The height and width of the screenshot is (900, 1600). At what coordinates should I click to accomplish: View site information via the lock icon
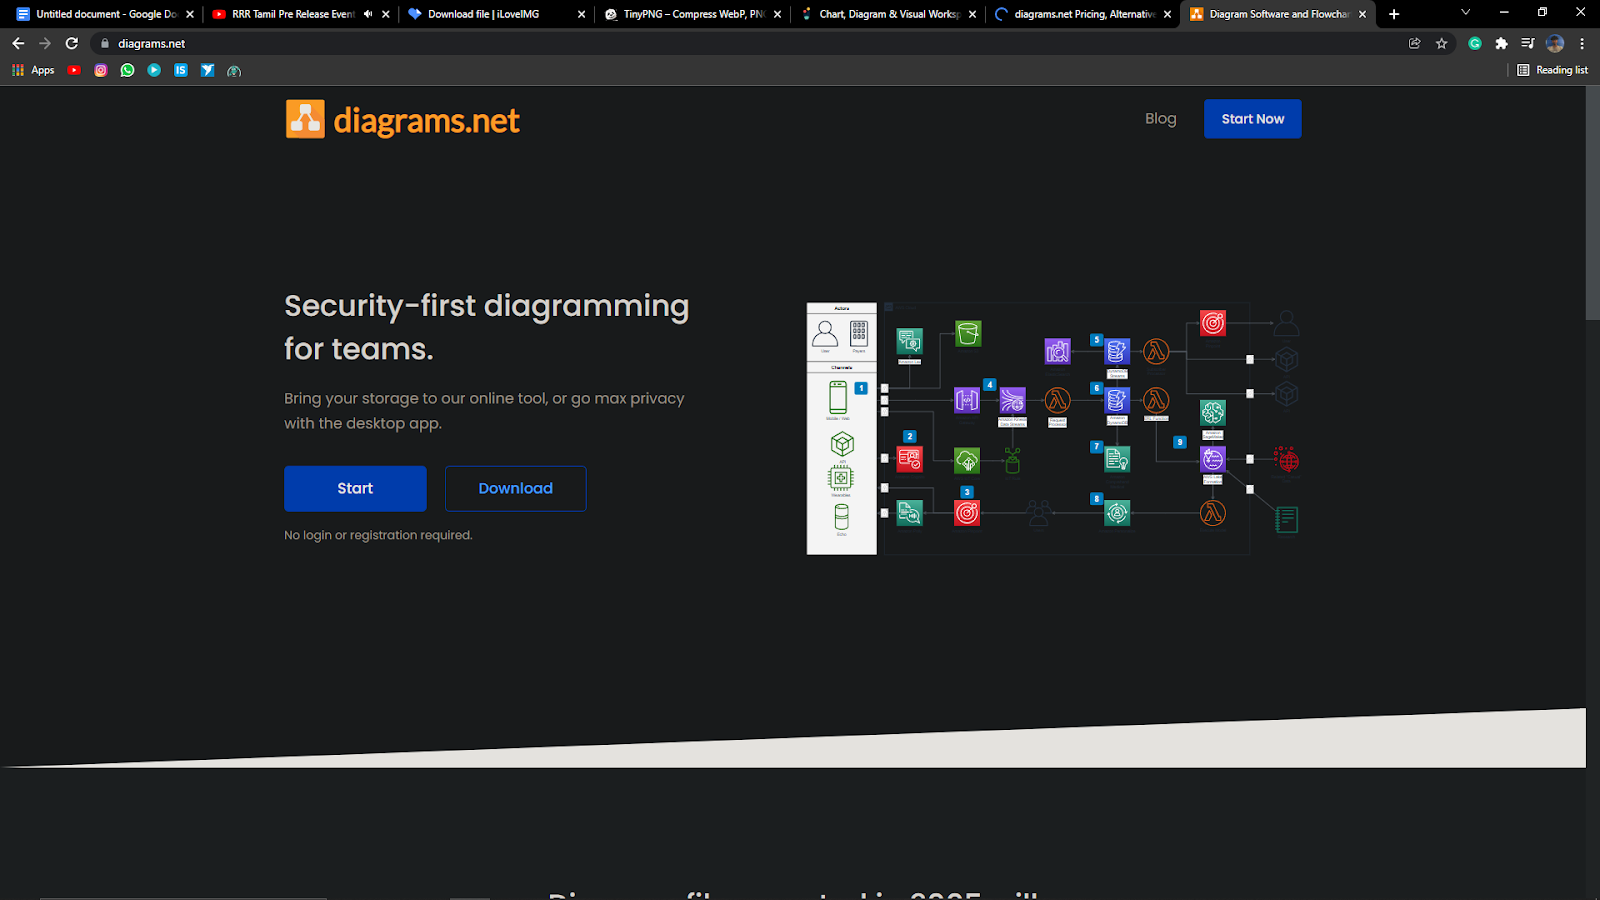(105, 43)
